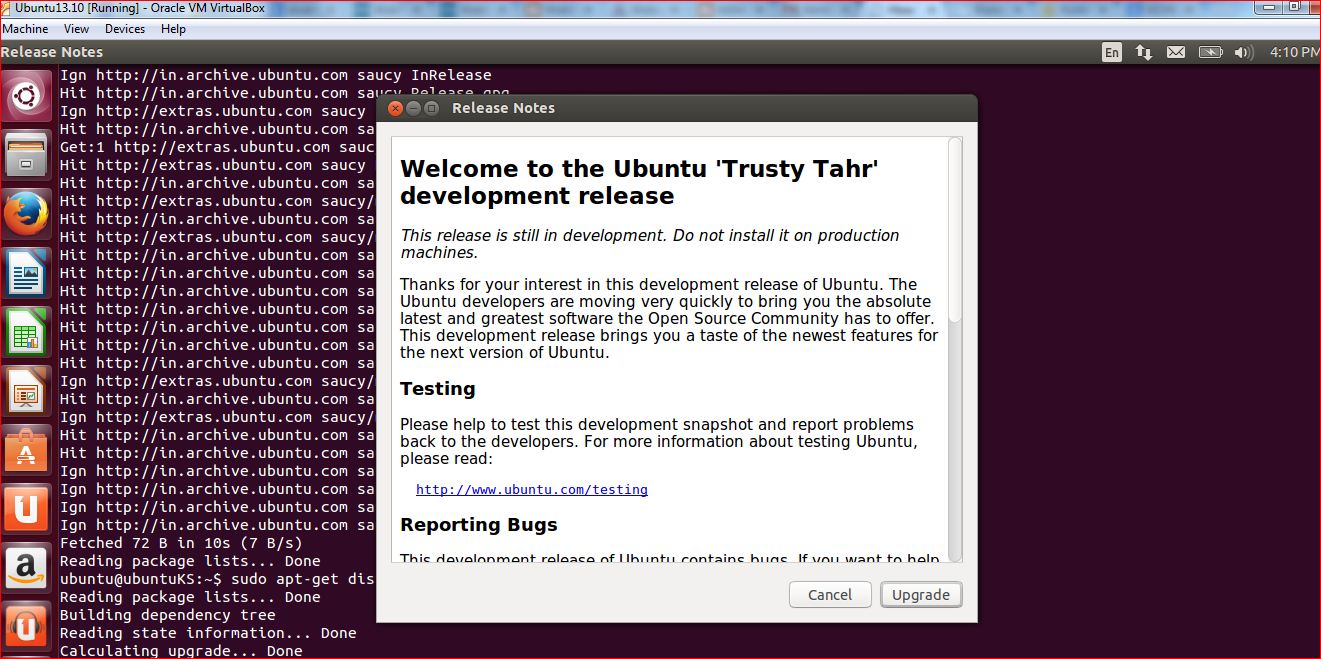Open the VirtualBox Machine menu

pyautogui.click(x=25, y=29)
